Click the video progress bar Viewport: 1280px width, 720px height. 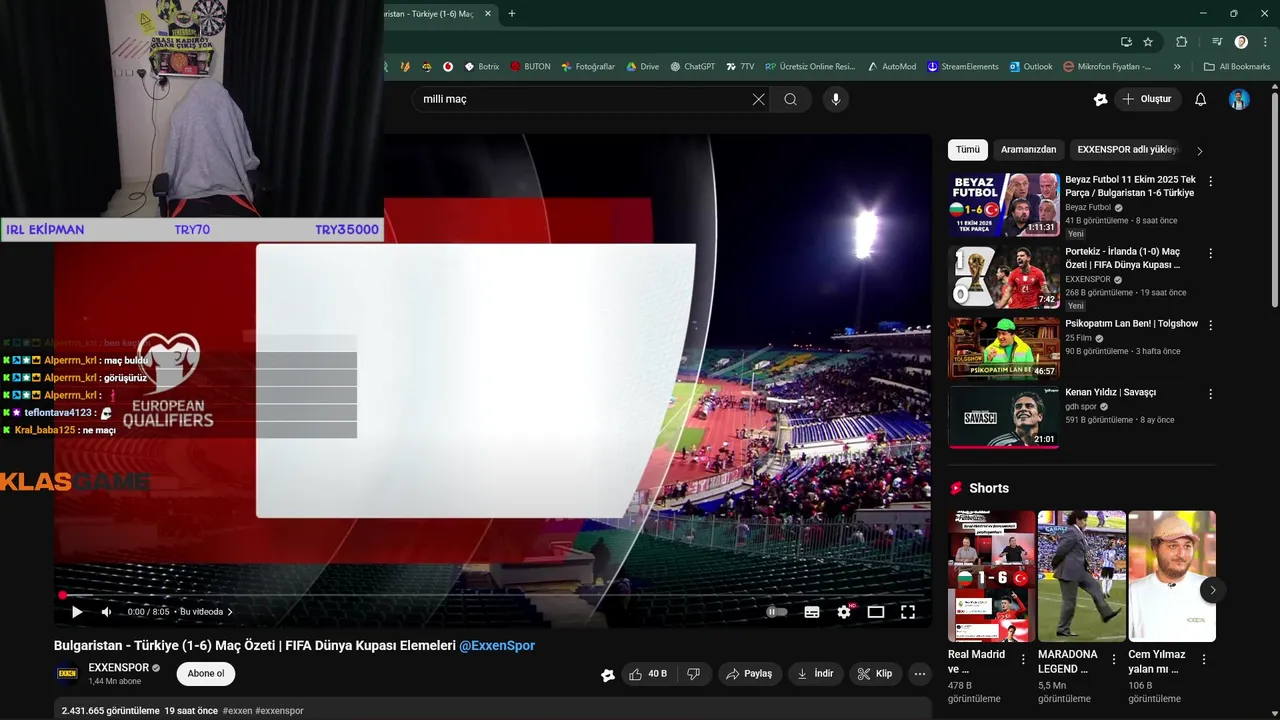(492, 595)
